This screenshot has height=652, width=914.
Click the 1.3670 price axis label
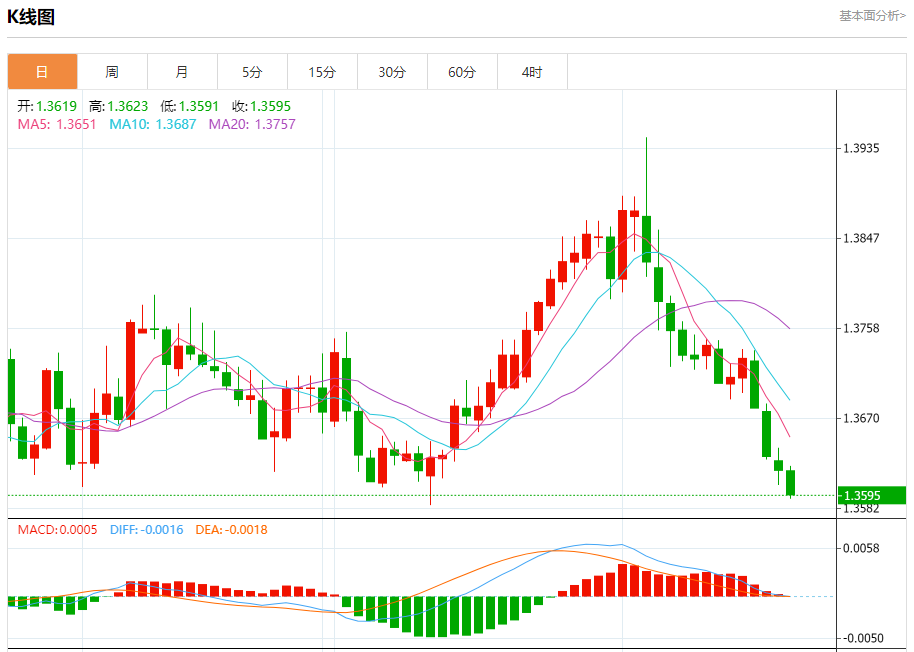point(862,418)
